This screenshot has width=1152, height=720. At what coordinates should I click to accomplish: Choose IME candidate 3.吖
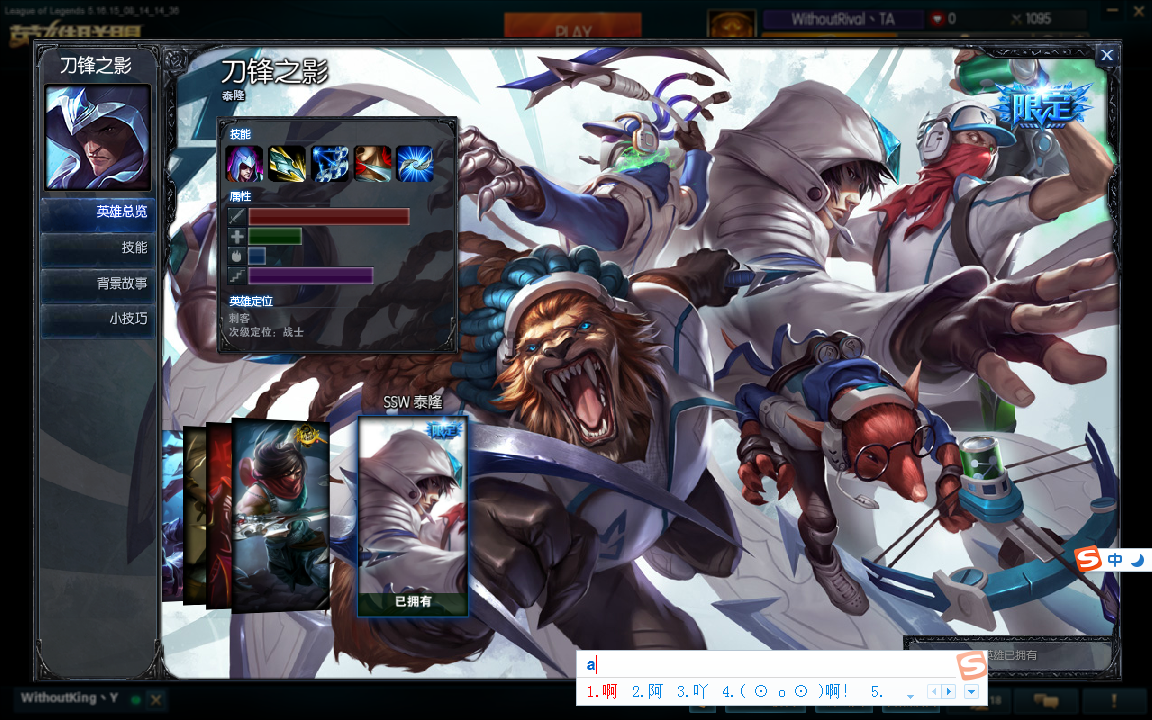pyautogui.click(x=693, y=691)
